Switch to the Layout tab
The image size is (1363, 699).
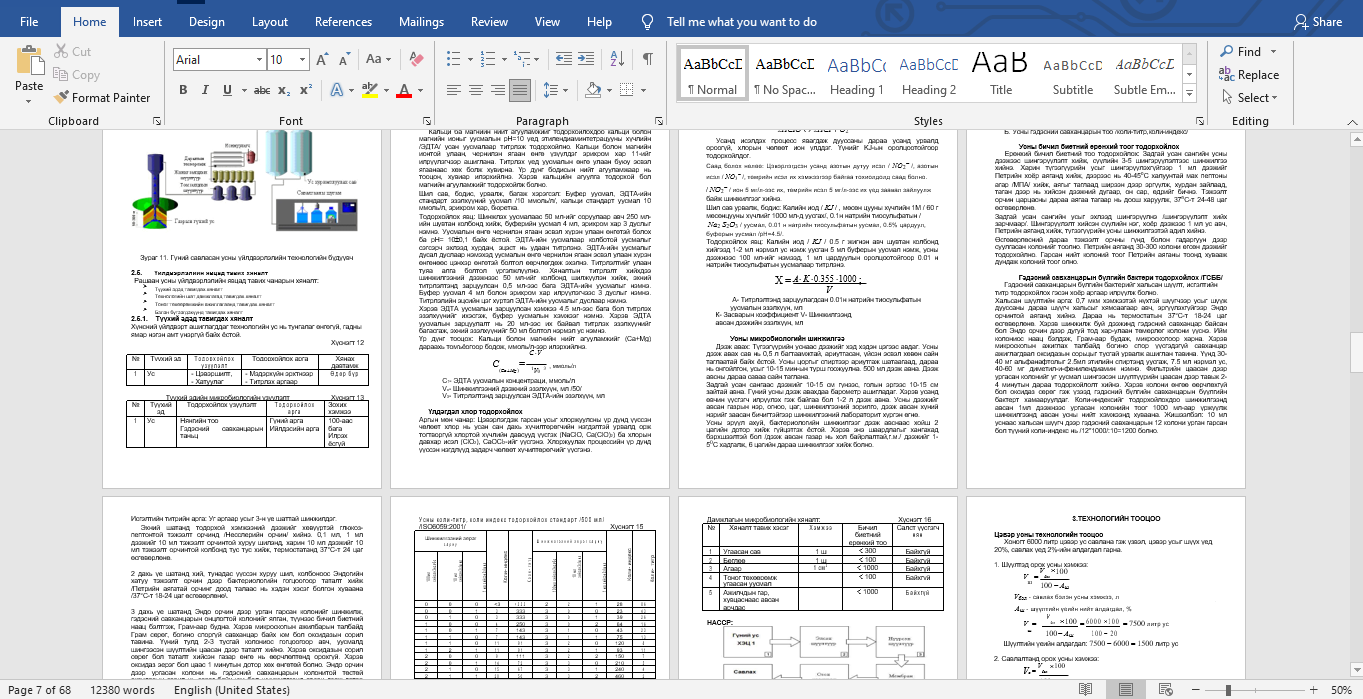tap(270, 21)
